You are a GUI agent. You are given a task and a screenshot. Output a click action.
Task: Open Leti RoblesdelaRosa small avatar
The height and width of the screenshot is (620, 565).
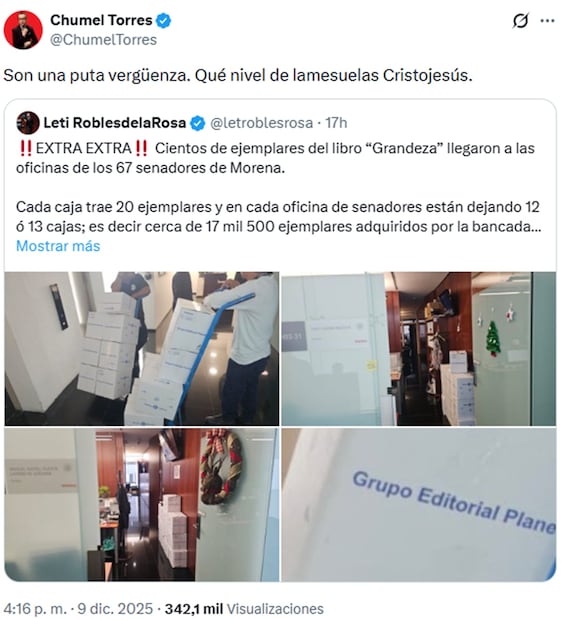28,123
